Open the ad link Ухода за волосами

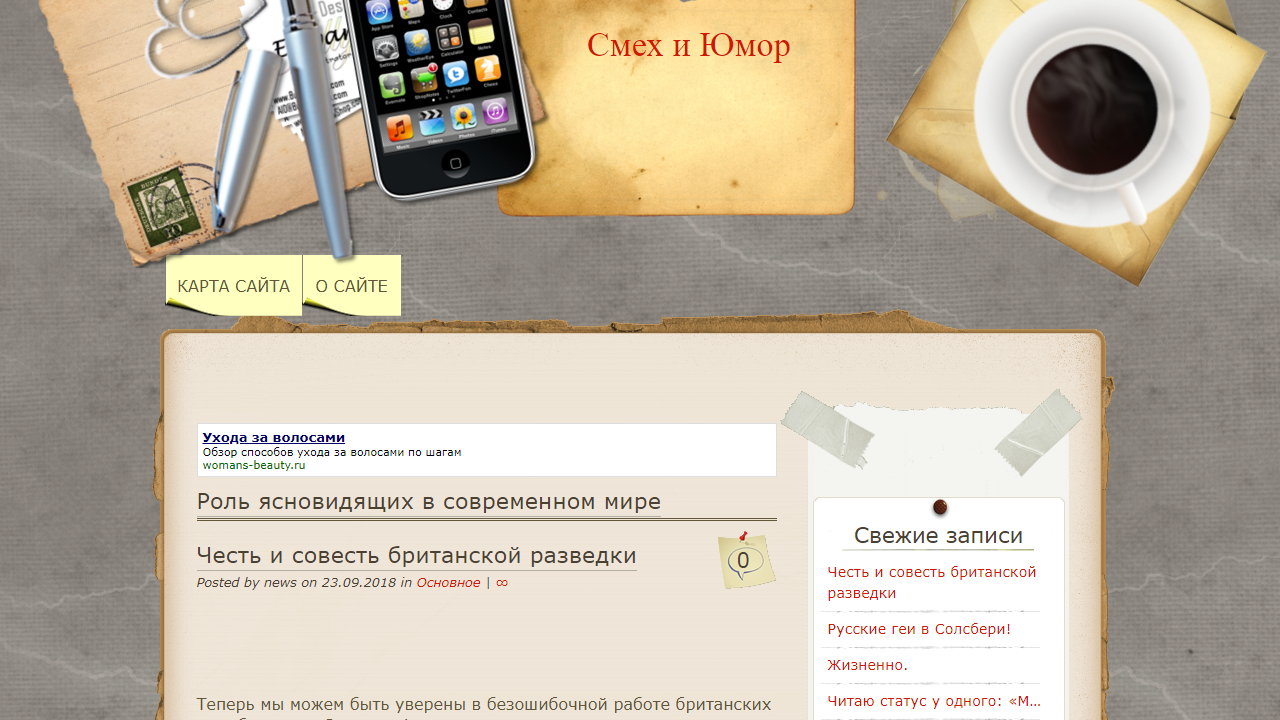point(272,437)
